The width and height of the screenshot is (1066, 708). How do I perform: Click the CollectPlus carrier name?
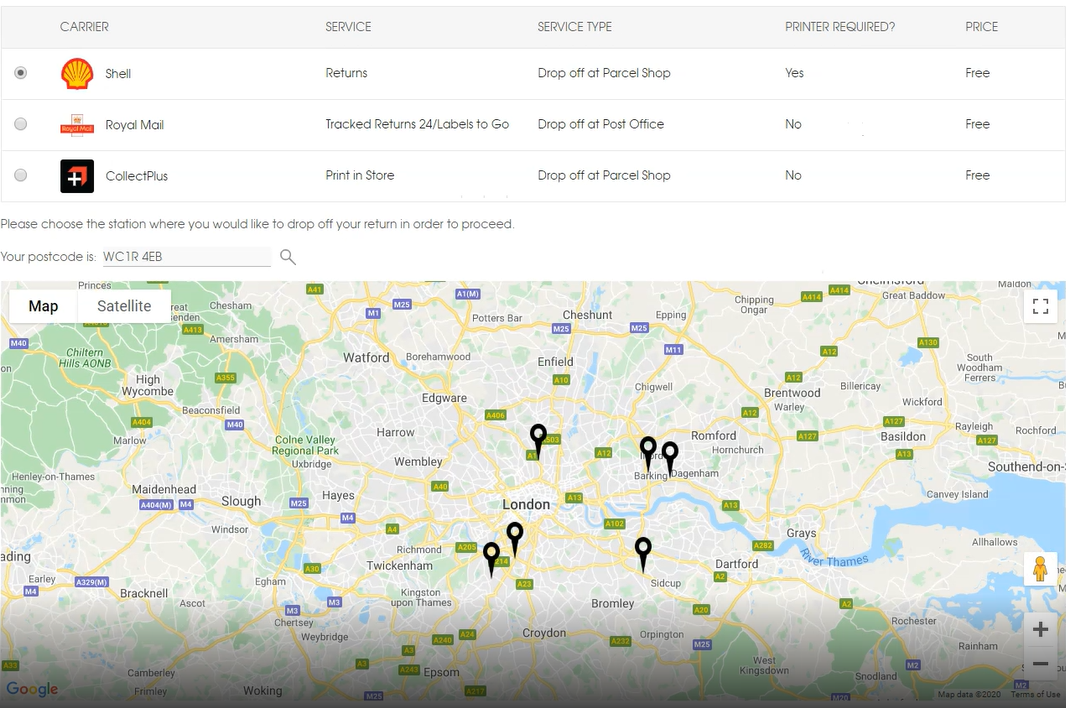(137, 176)
